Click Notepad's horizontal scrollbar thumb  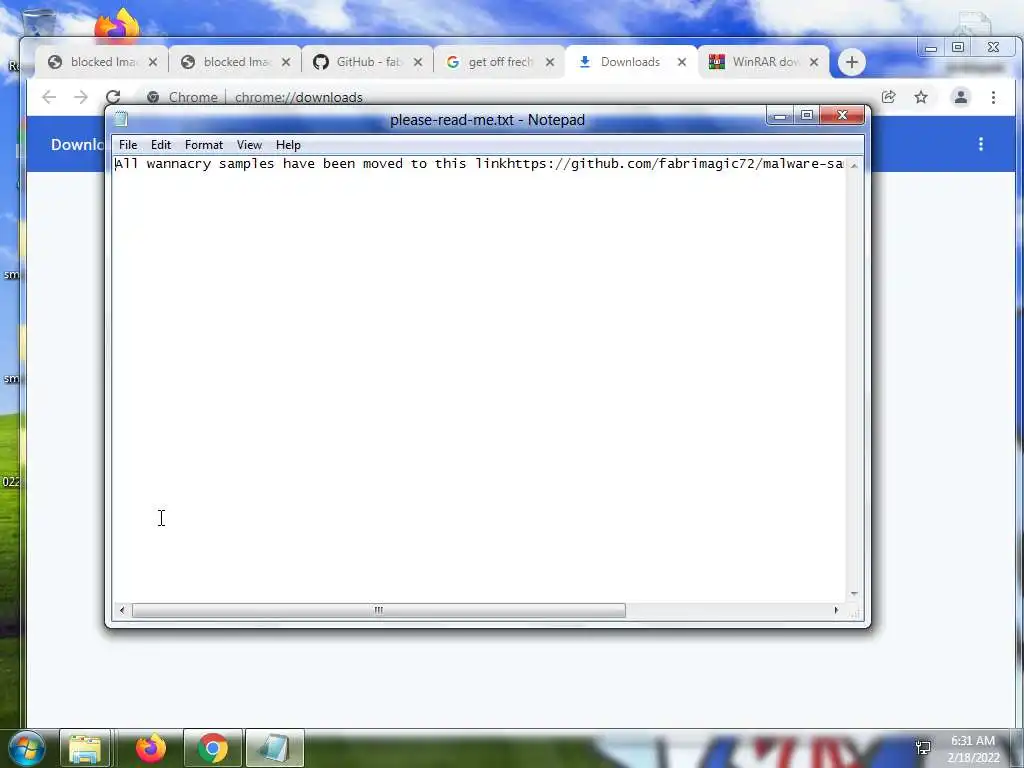[x=379, y=610]
